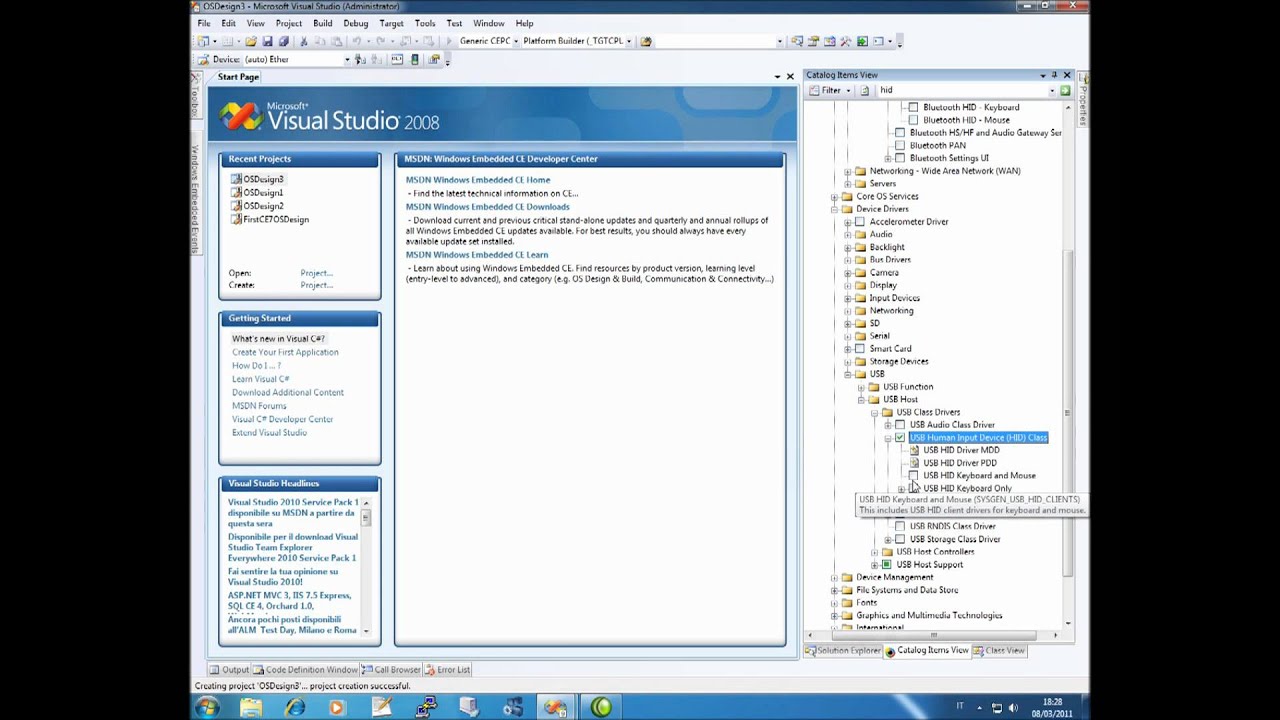This screenshot has height=720, width=1280.
Task: Click Windows Start orb on taskbar
Action: click(207, 707)
